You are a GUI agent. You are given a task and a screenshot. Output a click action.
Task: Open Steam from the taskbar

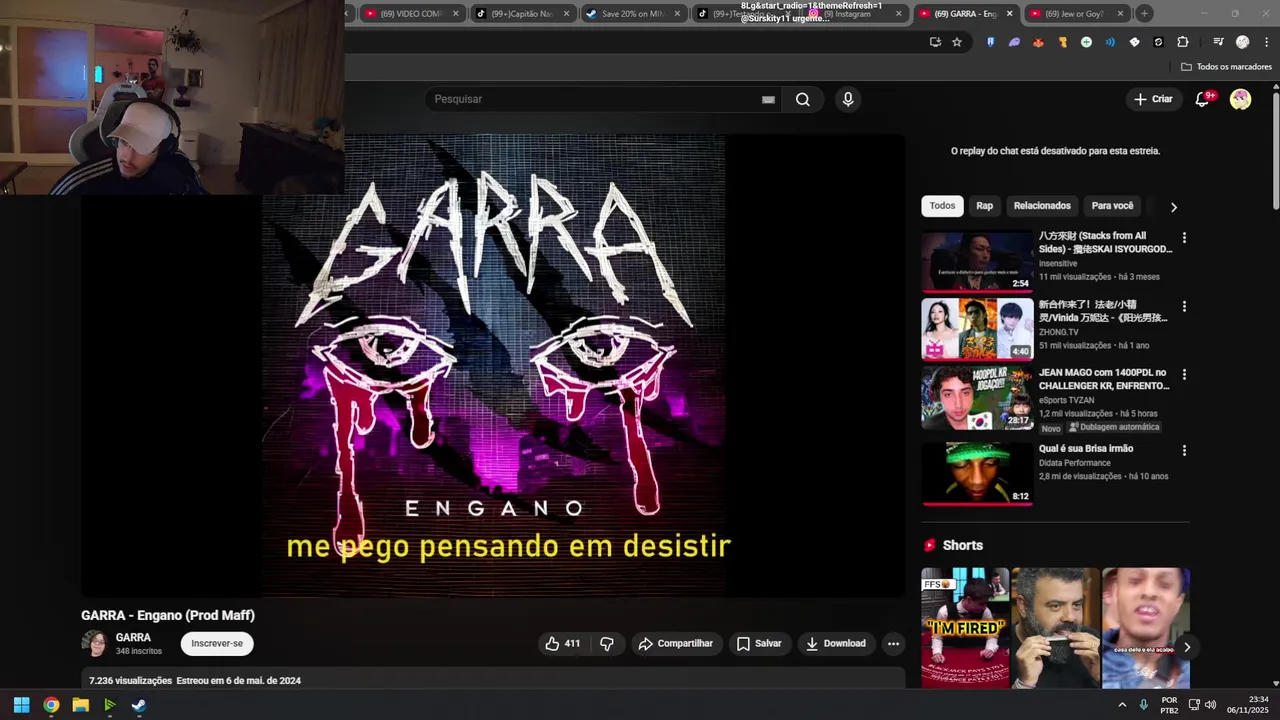coord(138,705)
